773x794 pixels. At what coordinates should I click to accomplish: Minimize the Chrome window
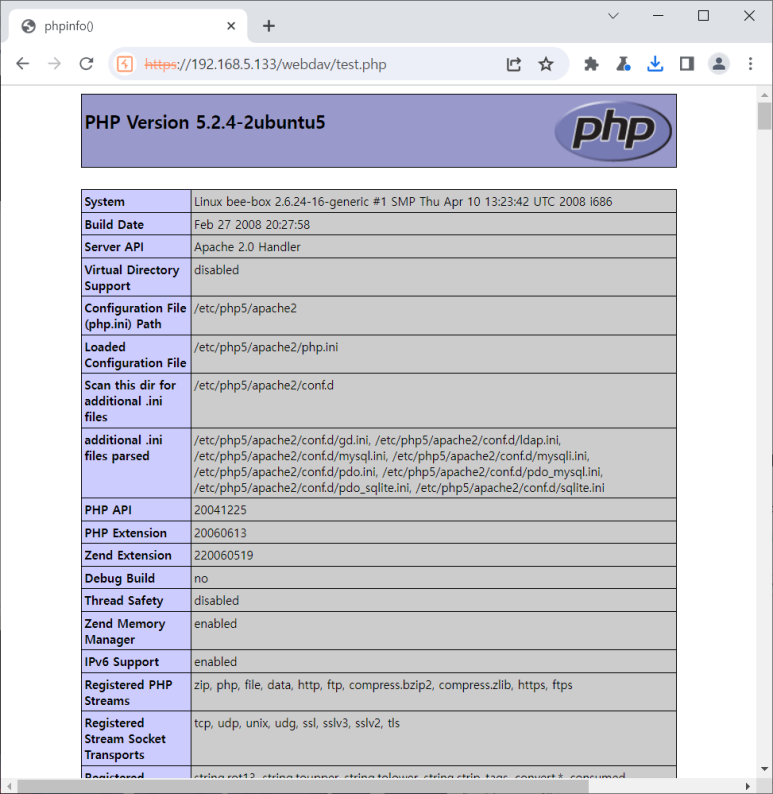(x=658, y=16)
